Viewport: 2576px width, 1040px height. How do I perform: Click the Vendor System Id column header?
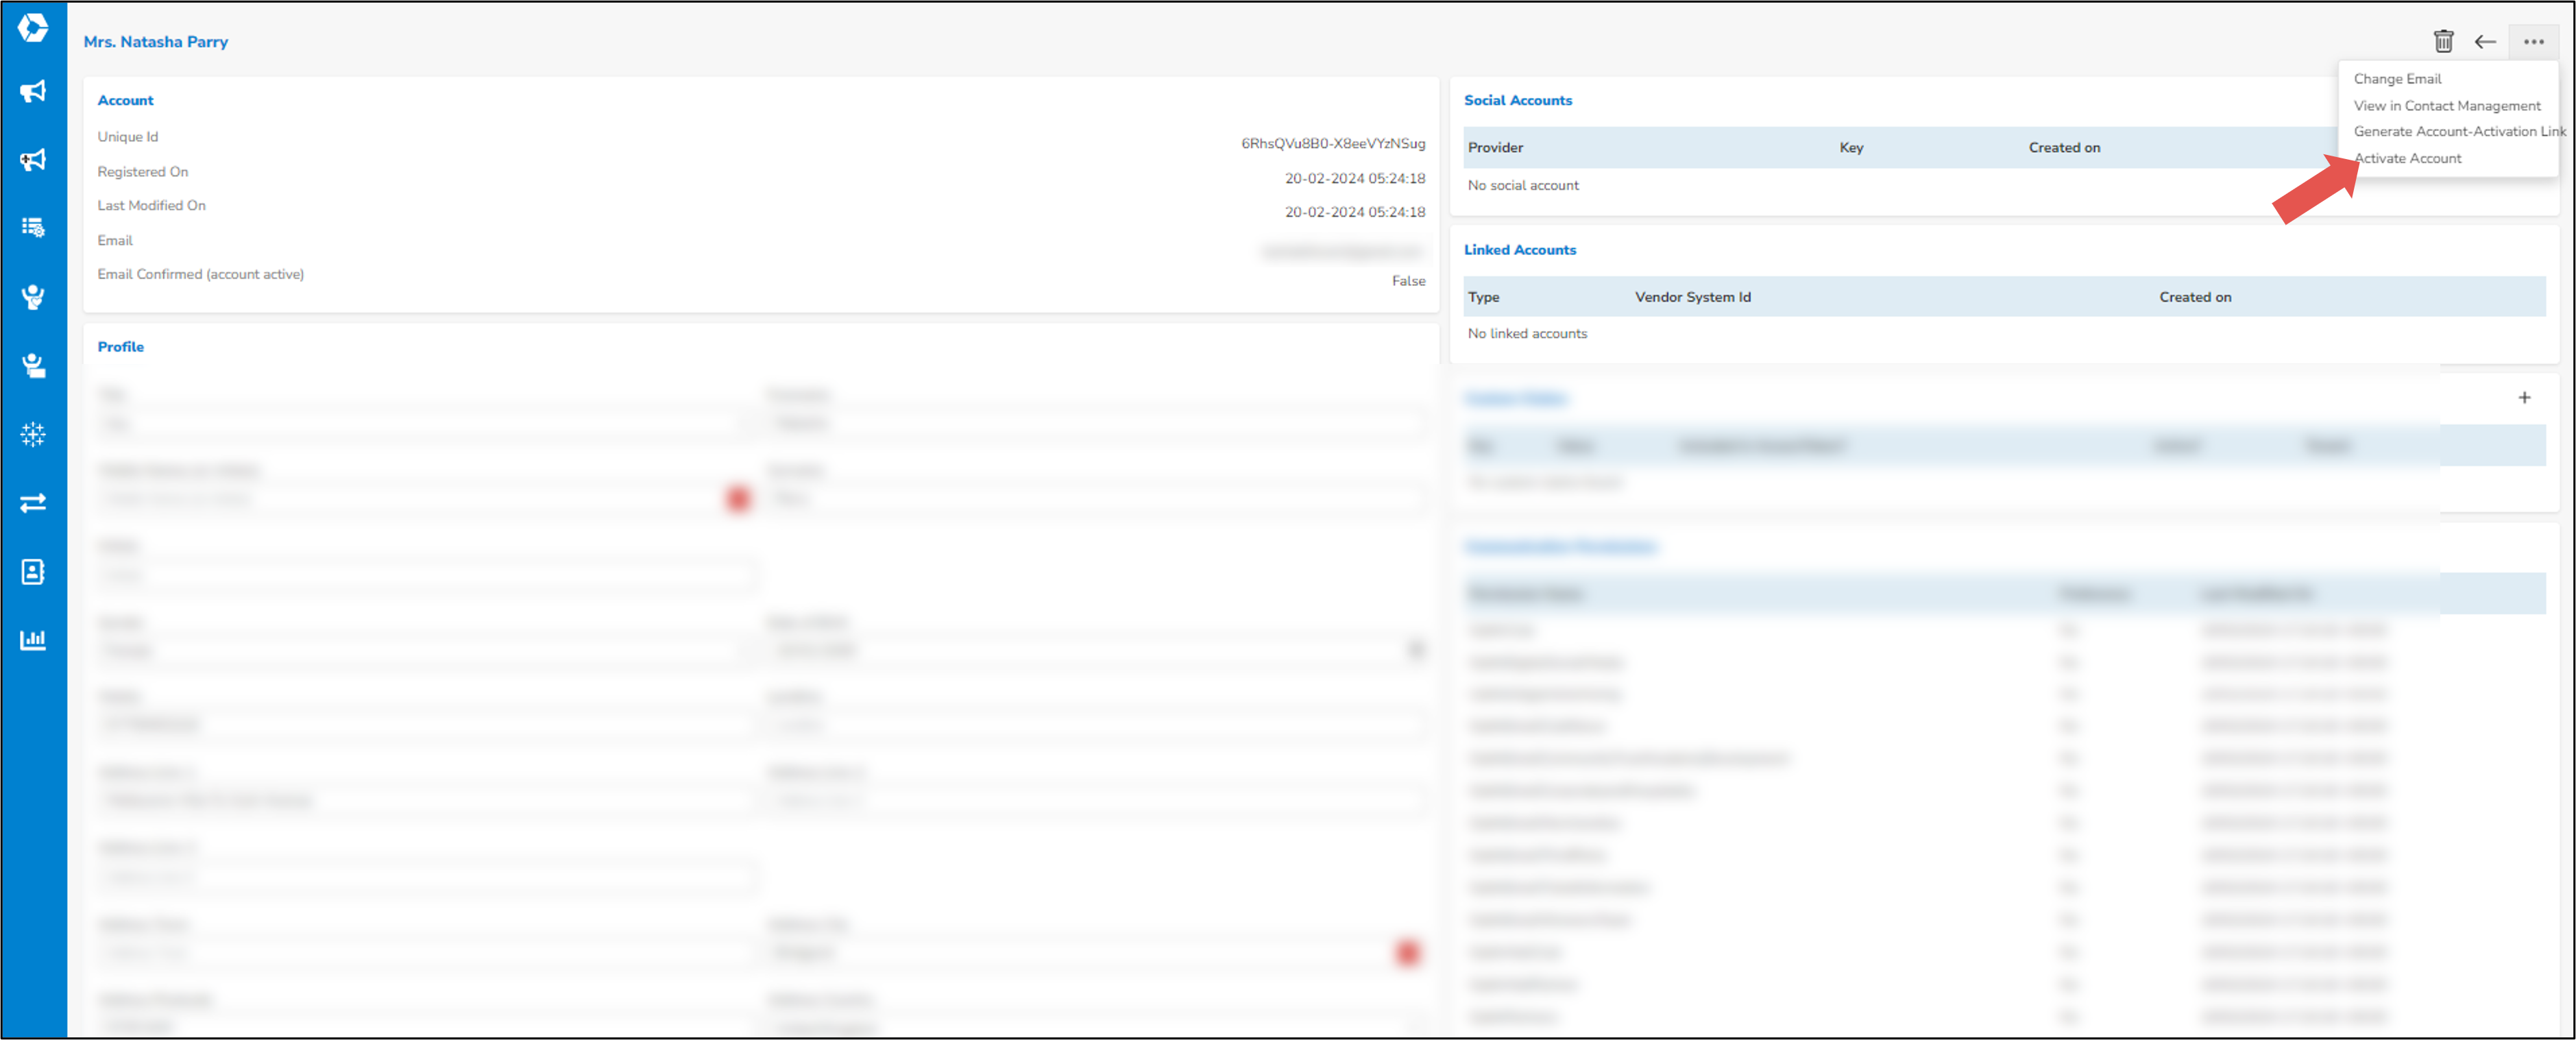[1692, 298]
